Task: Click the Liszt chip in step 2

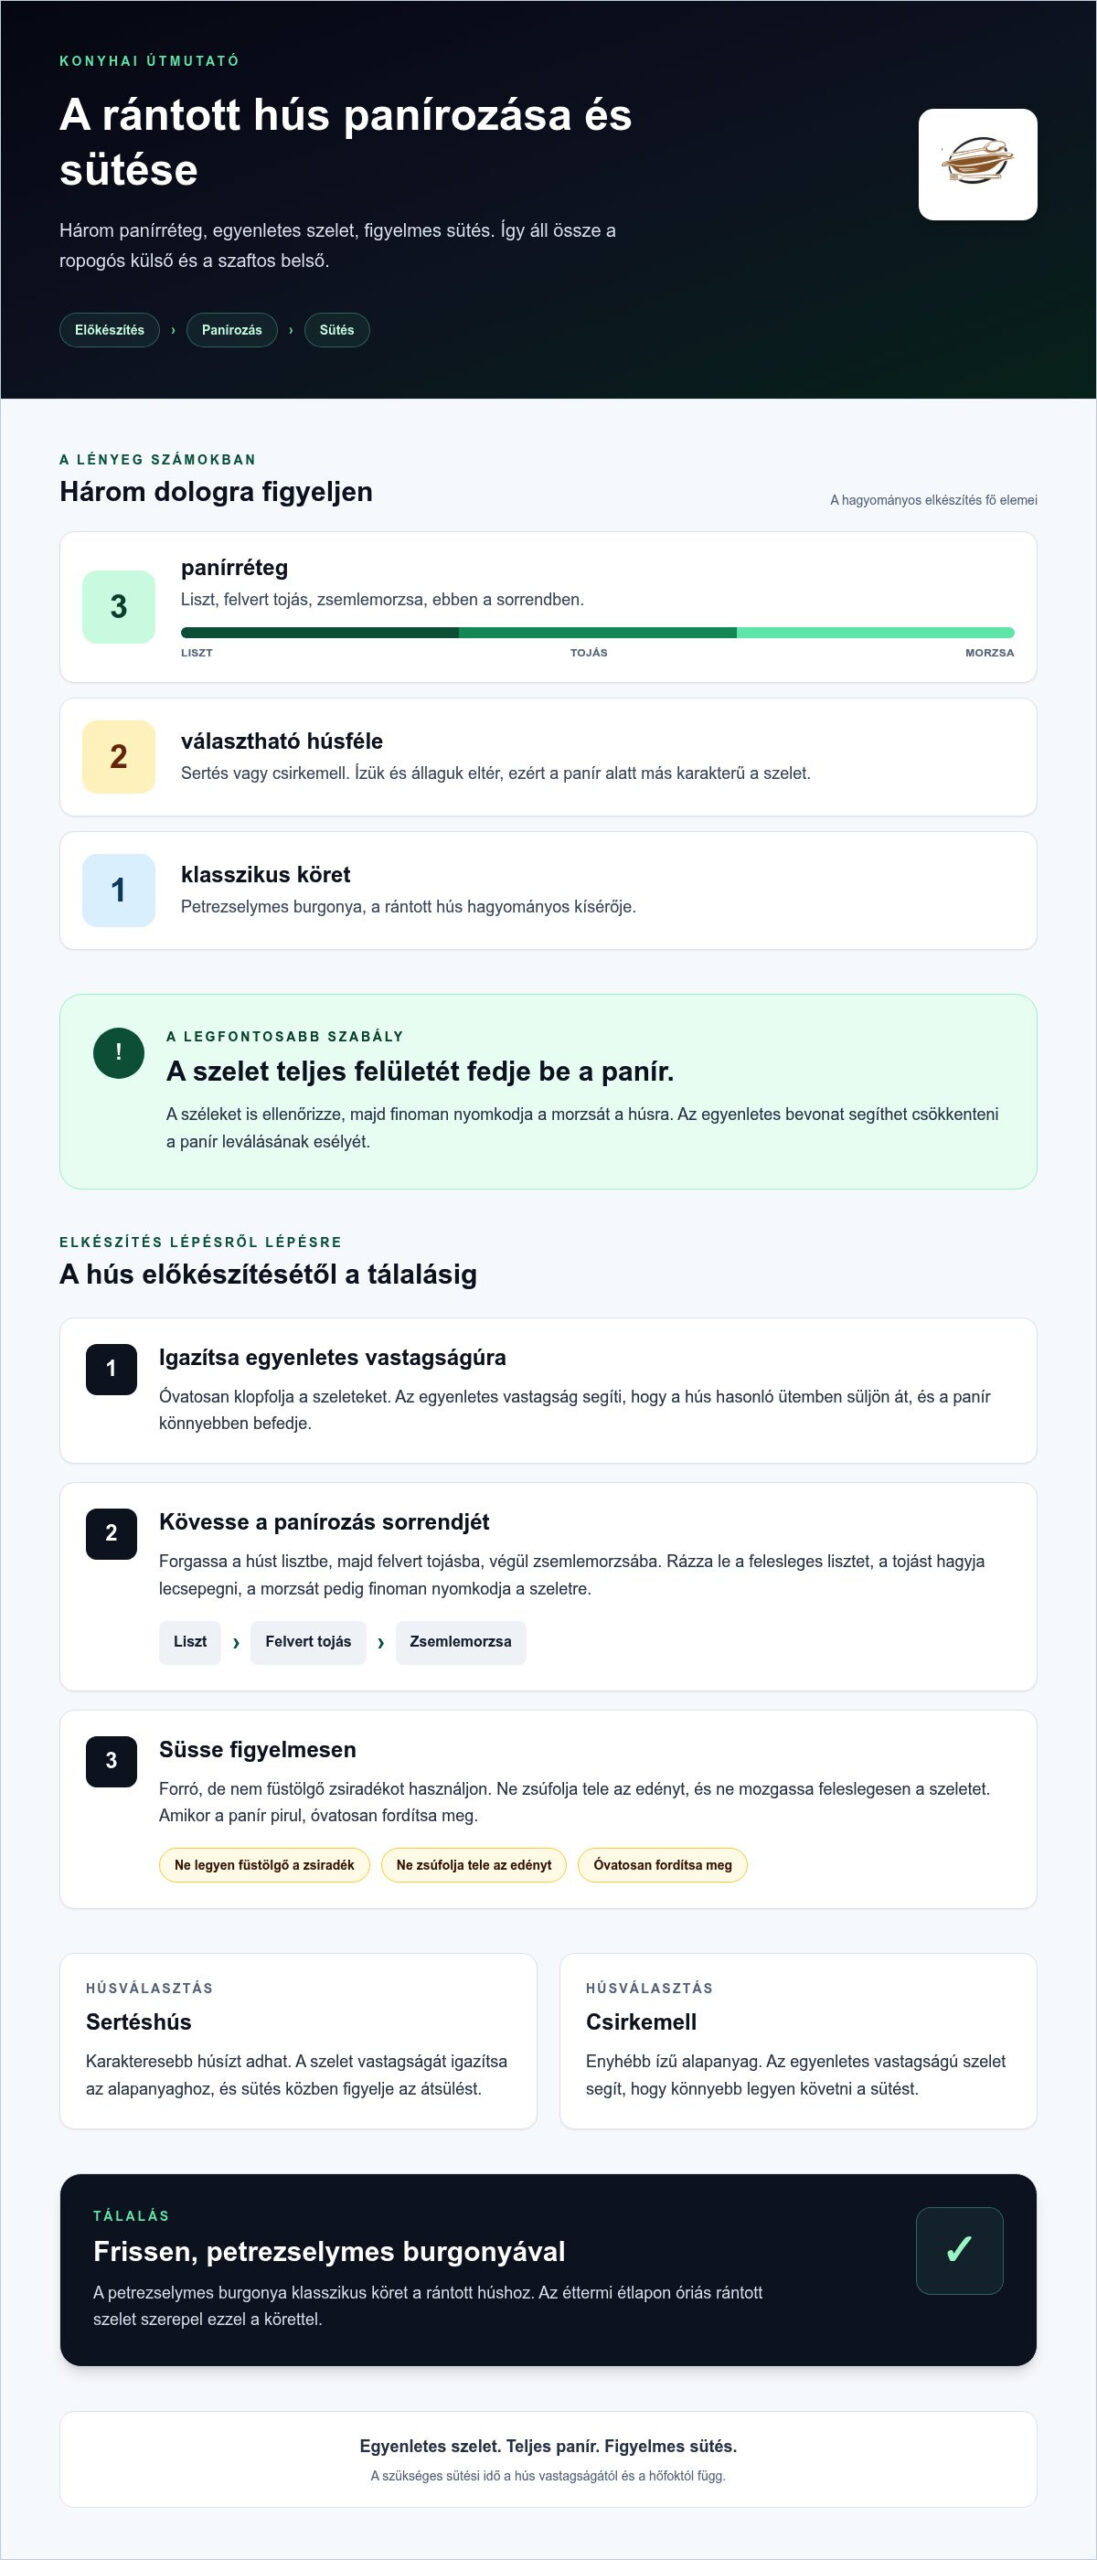Action: 190,1642
